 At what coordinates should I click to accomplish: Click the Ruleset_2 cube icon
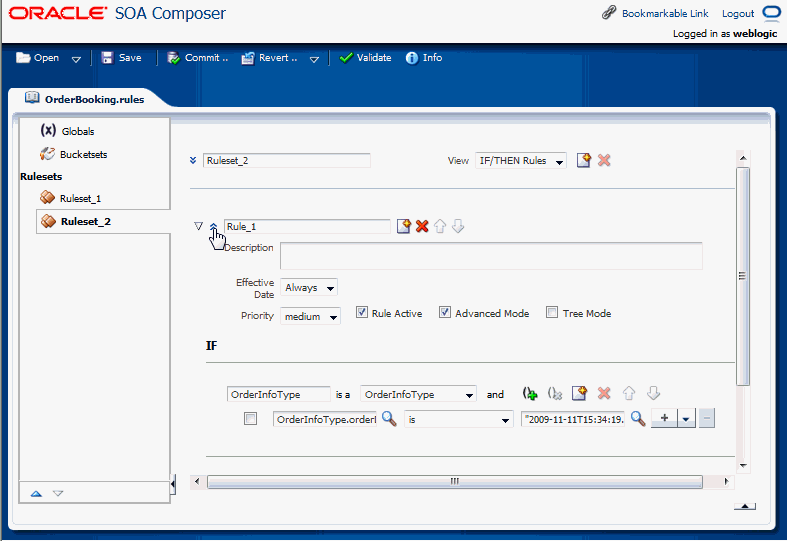(48, 221)
